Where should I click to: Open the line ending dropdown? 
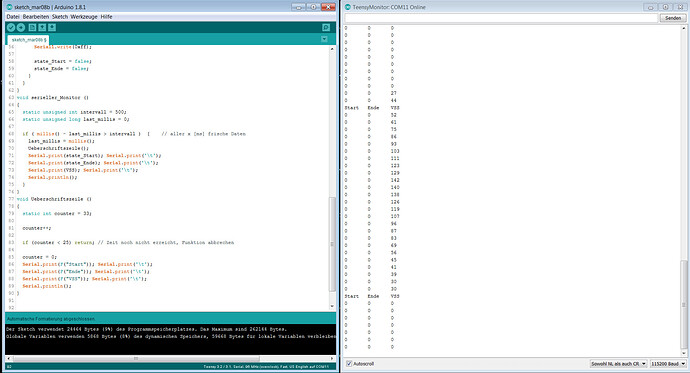pyautogui.click(x=618, y=364)
